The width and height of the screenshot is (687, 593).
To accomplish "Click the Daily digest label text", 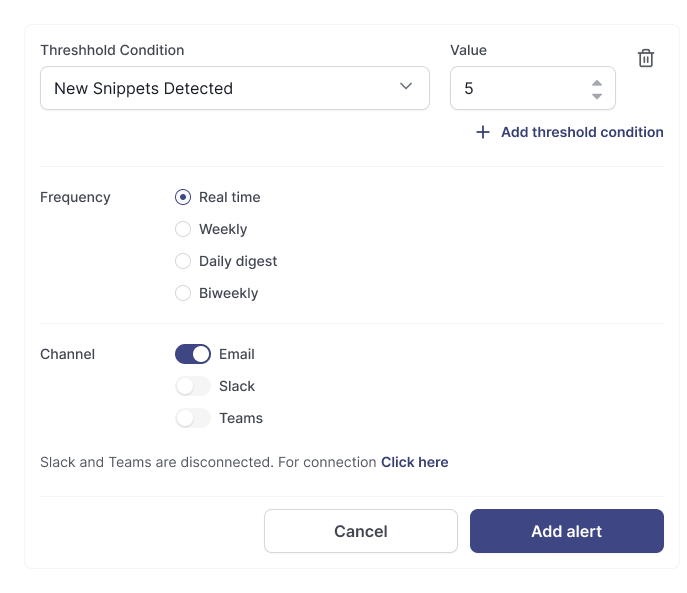I will [x=238, y=261].
